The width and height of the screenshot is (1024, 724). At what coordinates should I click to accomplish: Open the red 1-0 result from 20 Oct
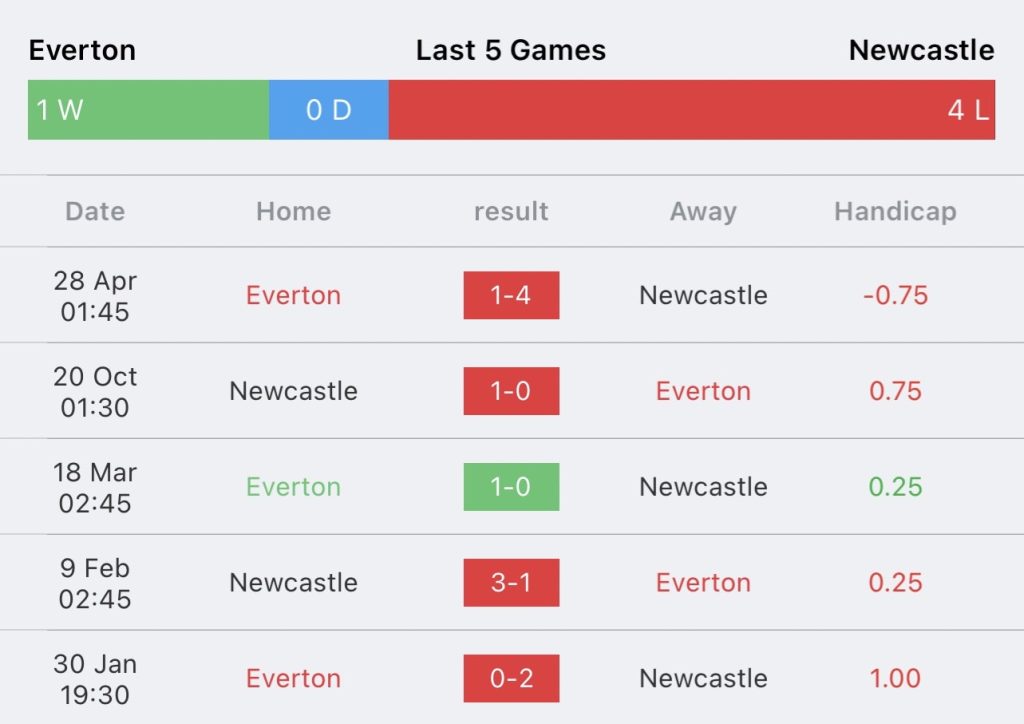coord(511,391)
